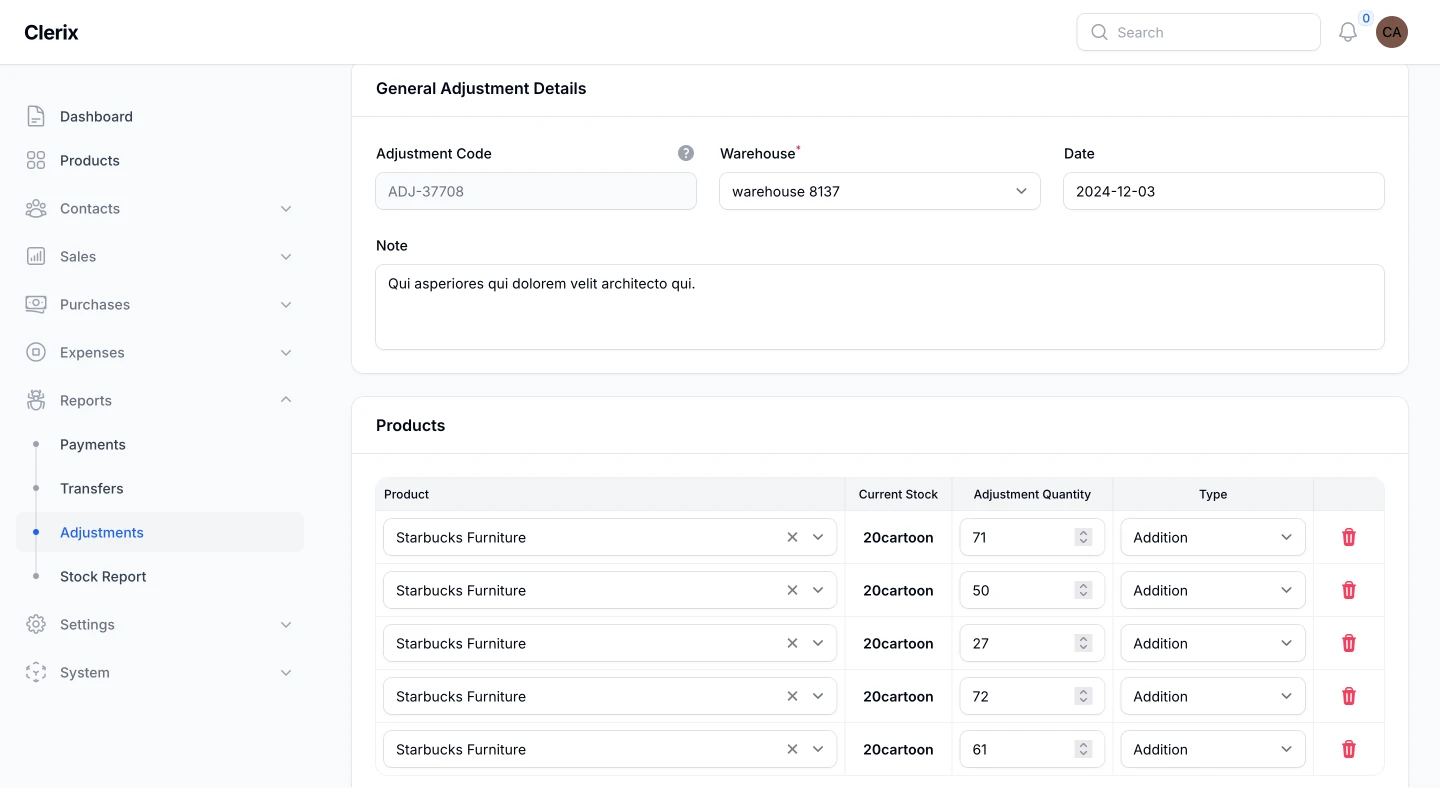This screenshot has width=1440, height=788.
Task: Click the Expenses circle icon
Action: pos(36,352)
